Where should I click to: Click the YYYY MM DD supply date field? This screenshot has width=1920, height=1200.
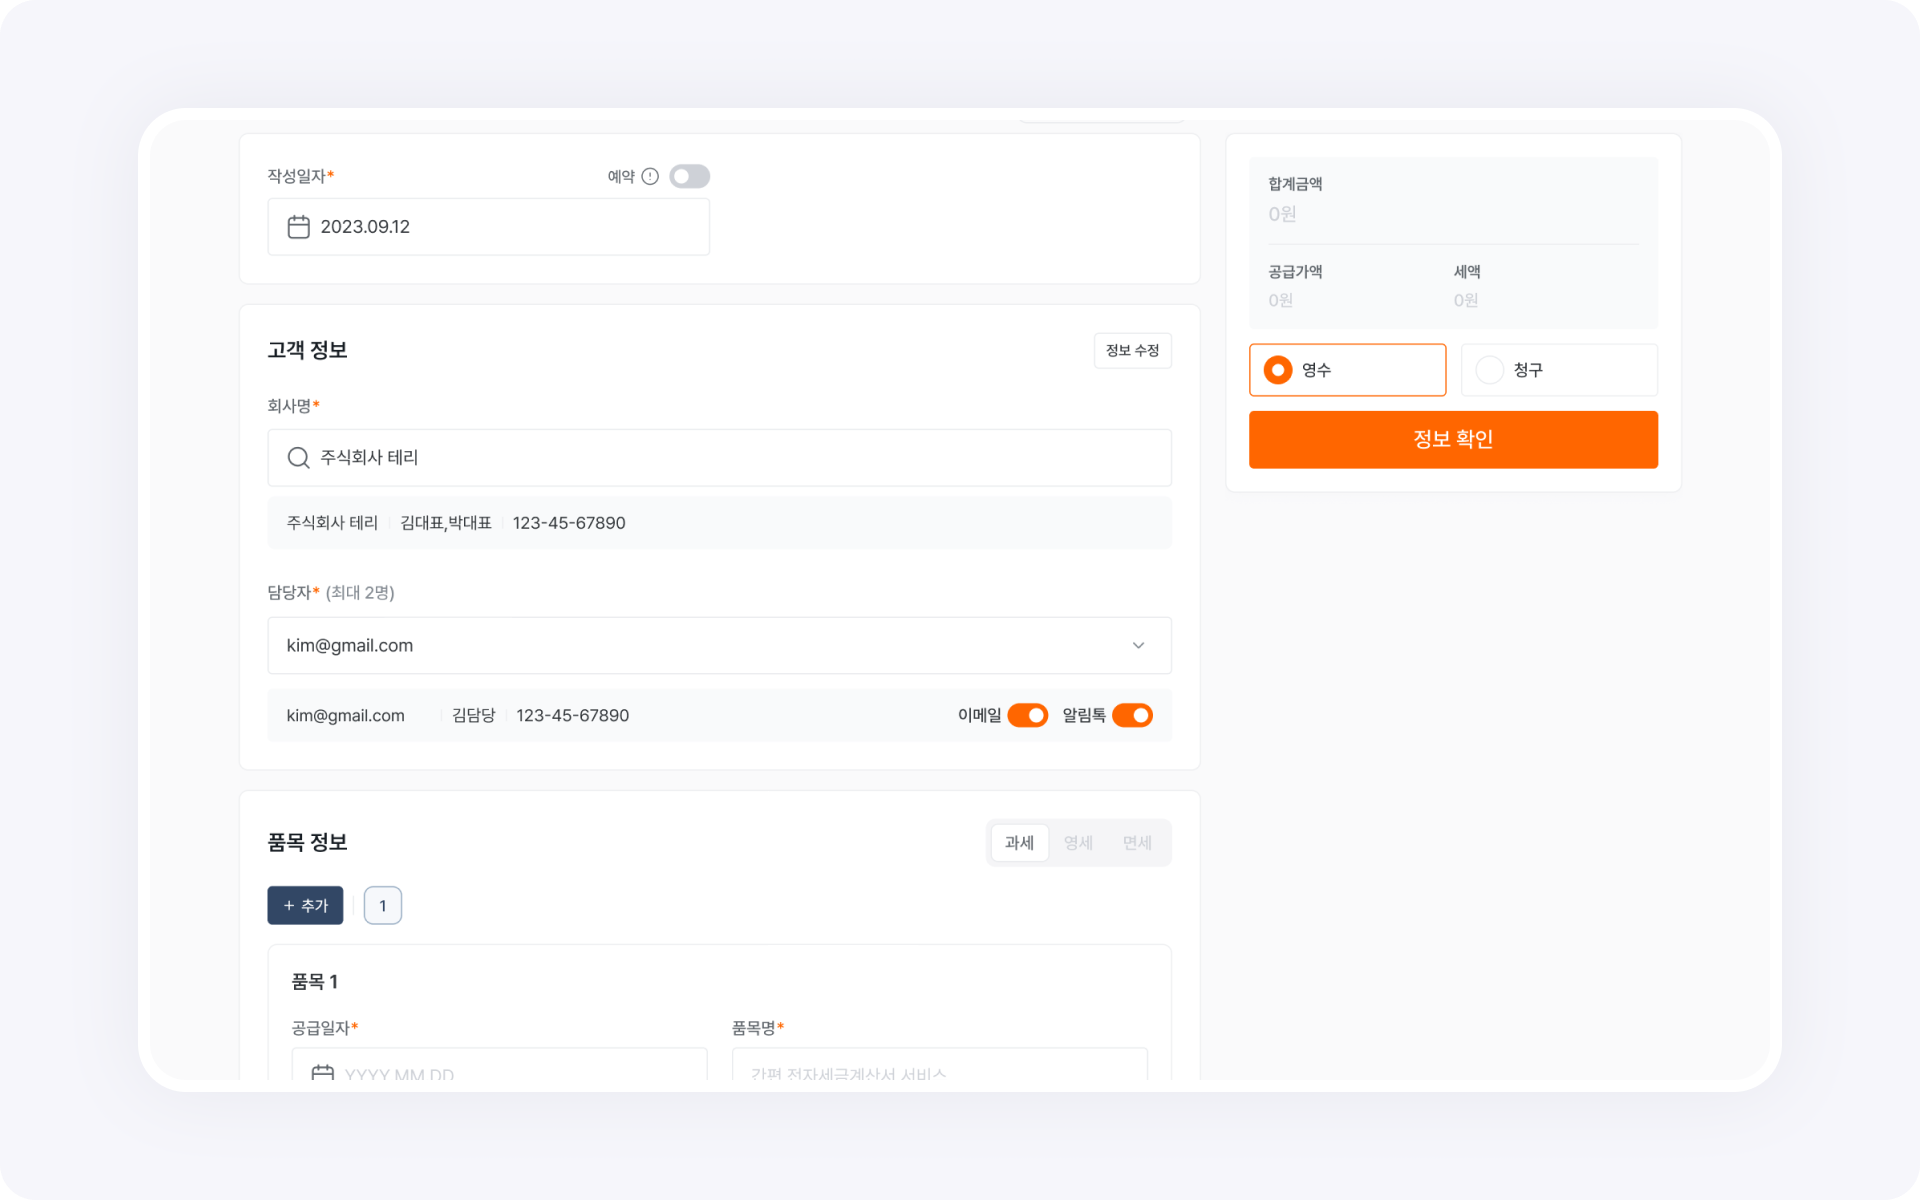point(500,1072)
